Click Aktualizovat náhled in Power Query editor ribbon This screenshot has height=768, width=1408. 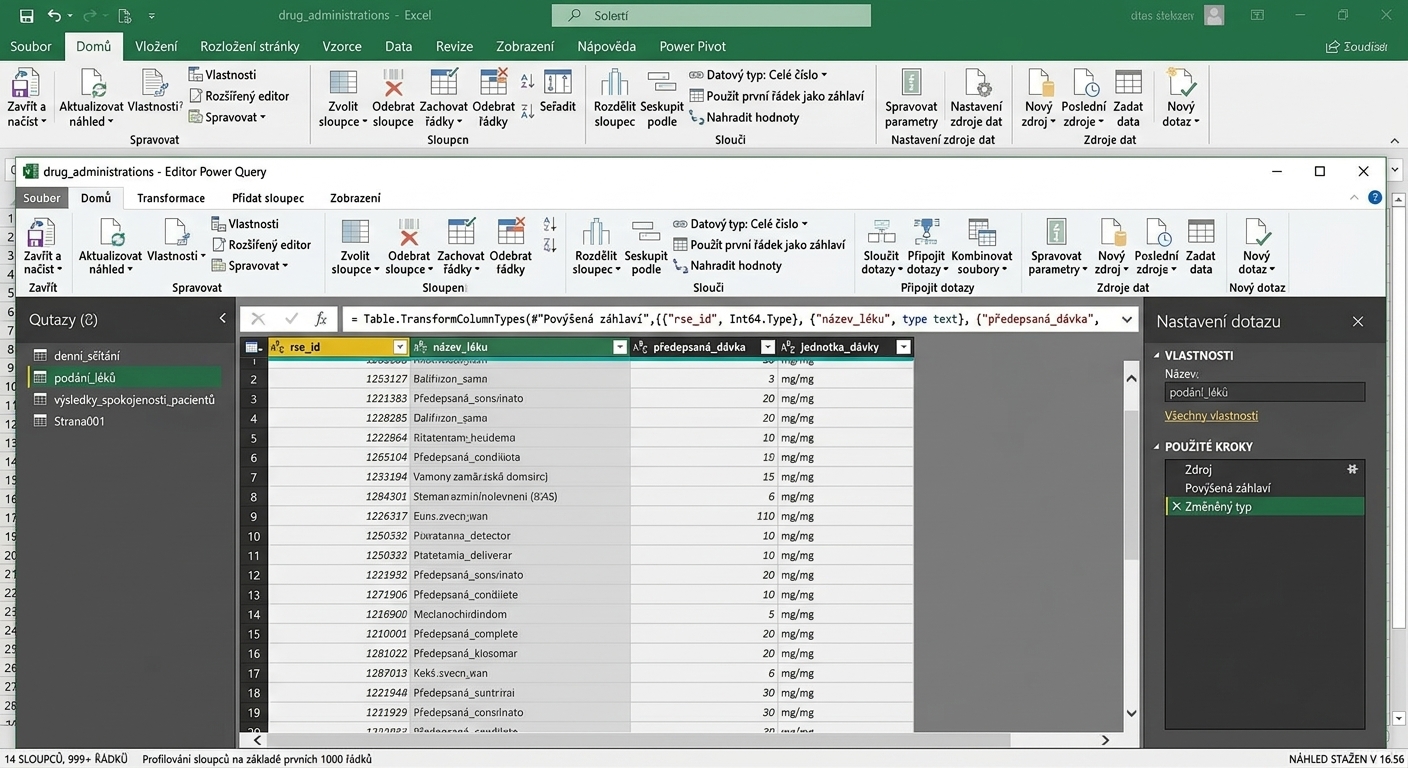pos(110,247)
